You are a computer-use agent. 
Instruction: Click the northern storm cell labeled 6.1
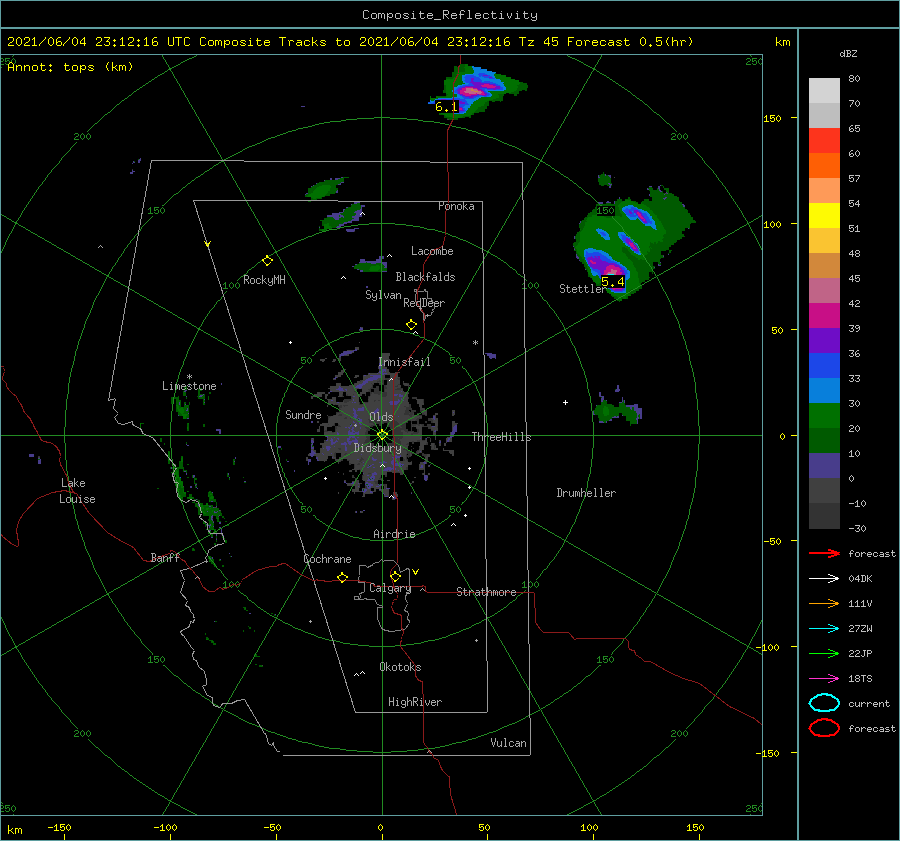478,90
